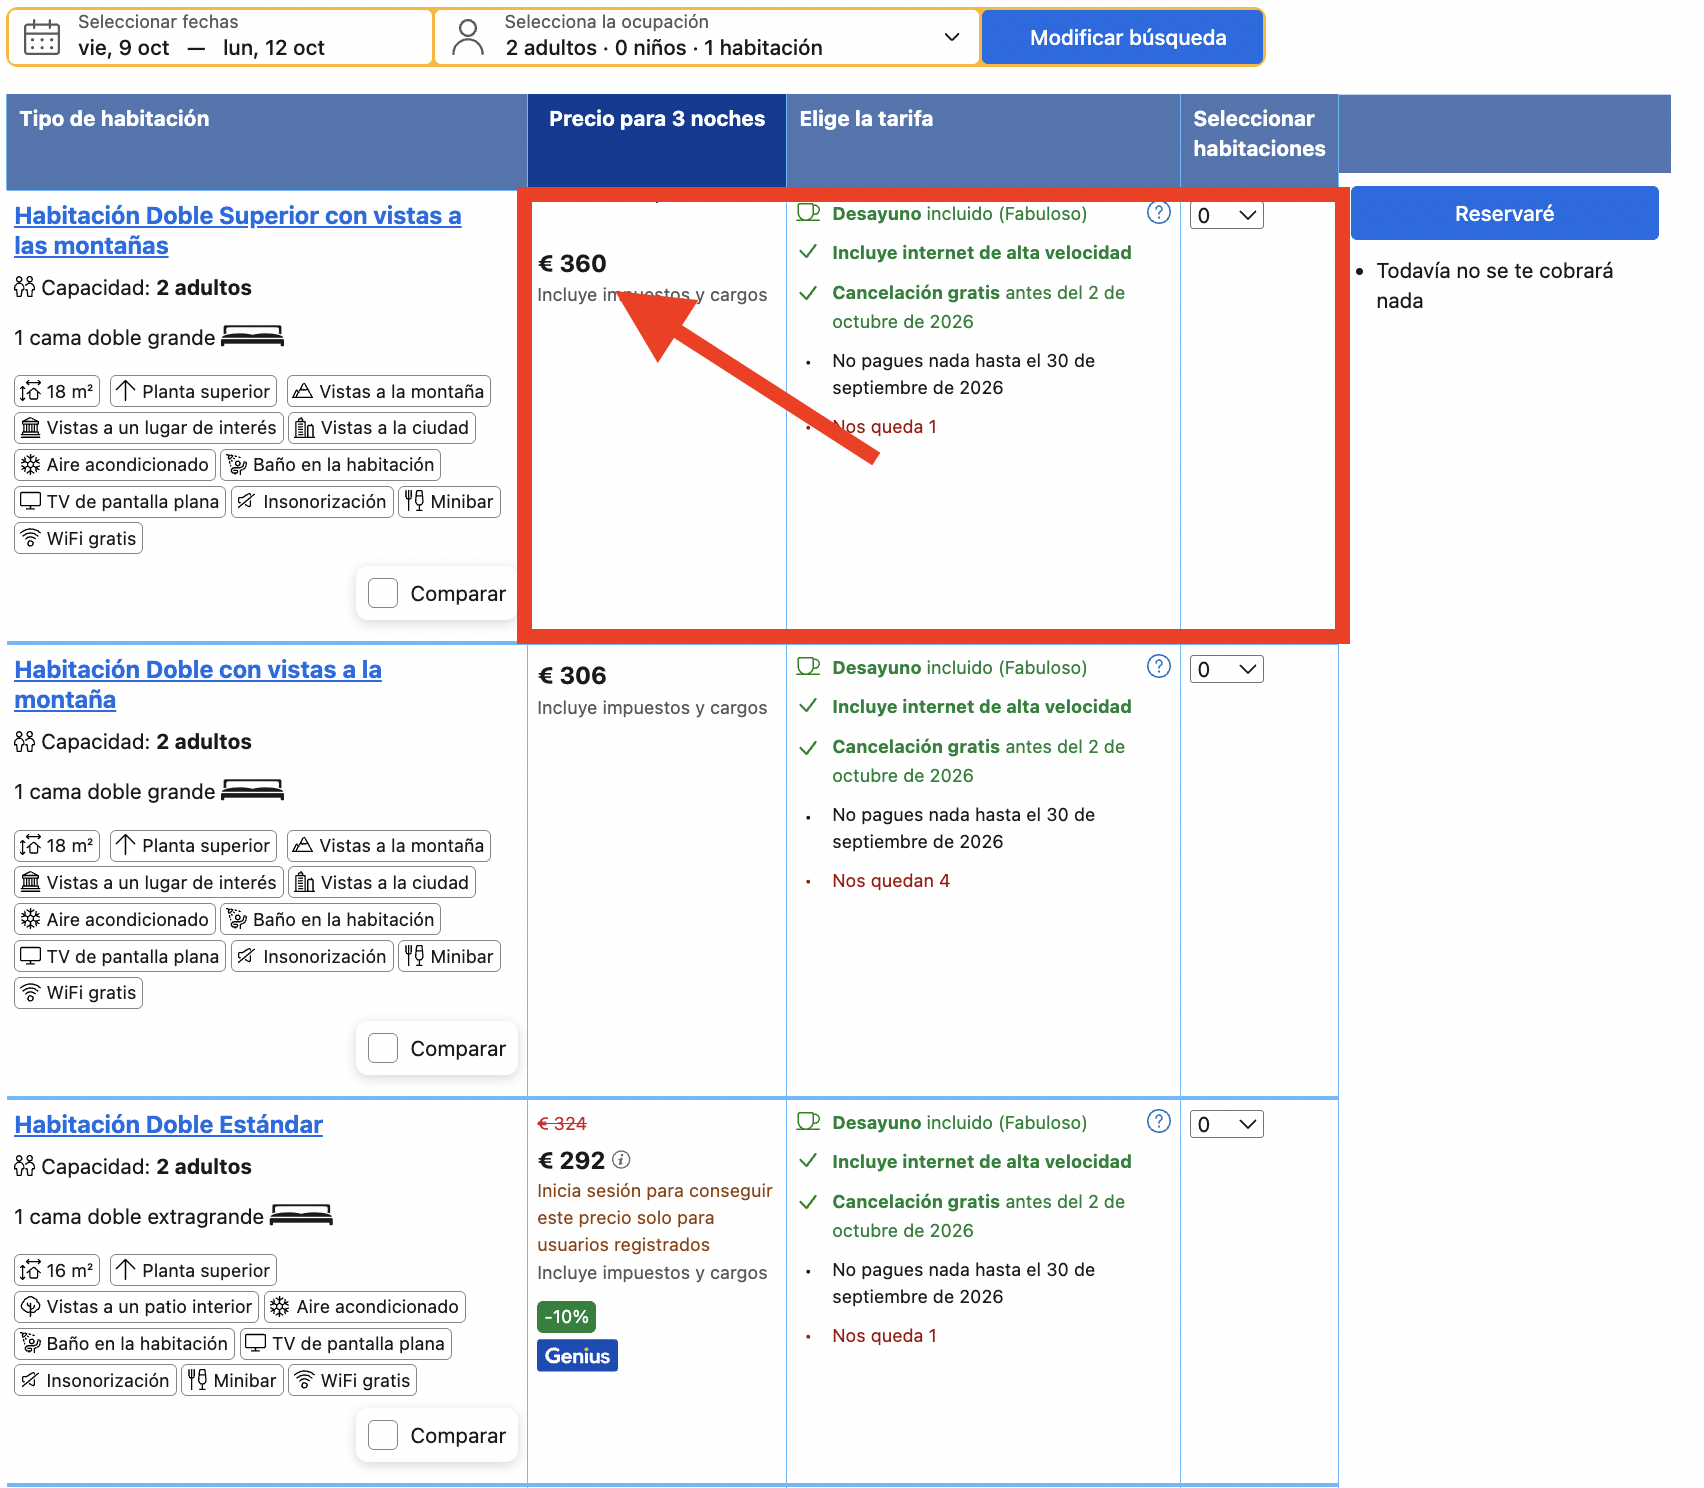Image resolution: width=1704 pixels, height=1488 pixels.
Task: Check Comparar for Habitación Doble Superior
Action: 383,593
